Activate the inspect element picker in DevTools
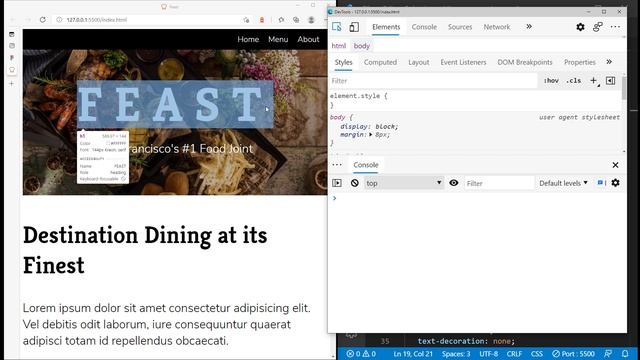640x360 pixels. 337,27
